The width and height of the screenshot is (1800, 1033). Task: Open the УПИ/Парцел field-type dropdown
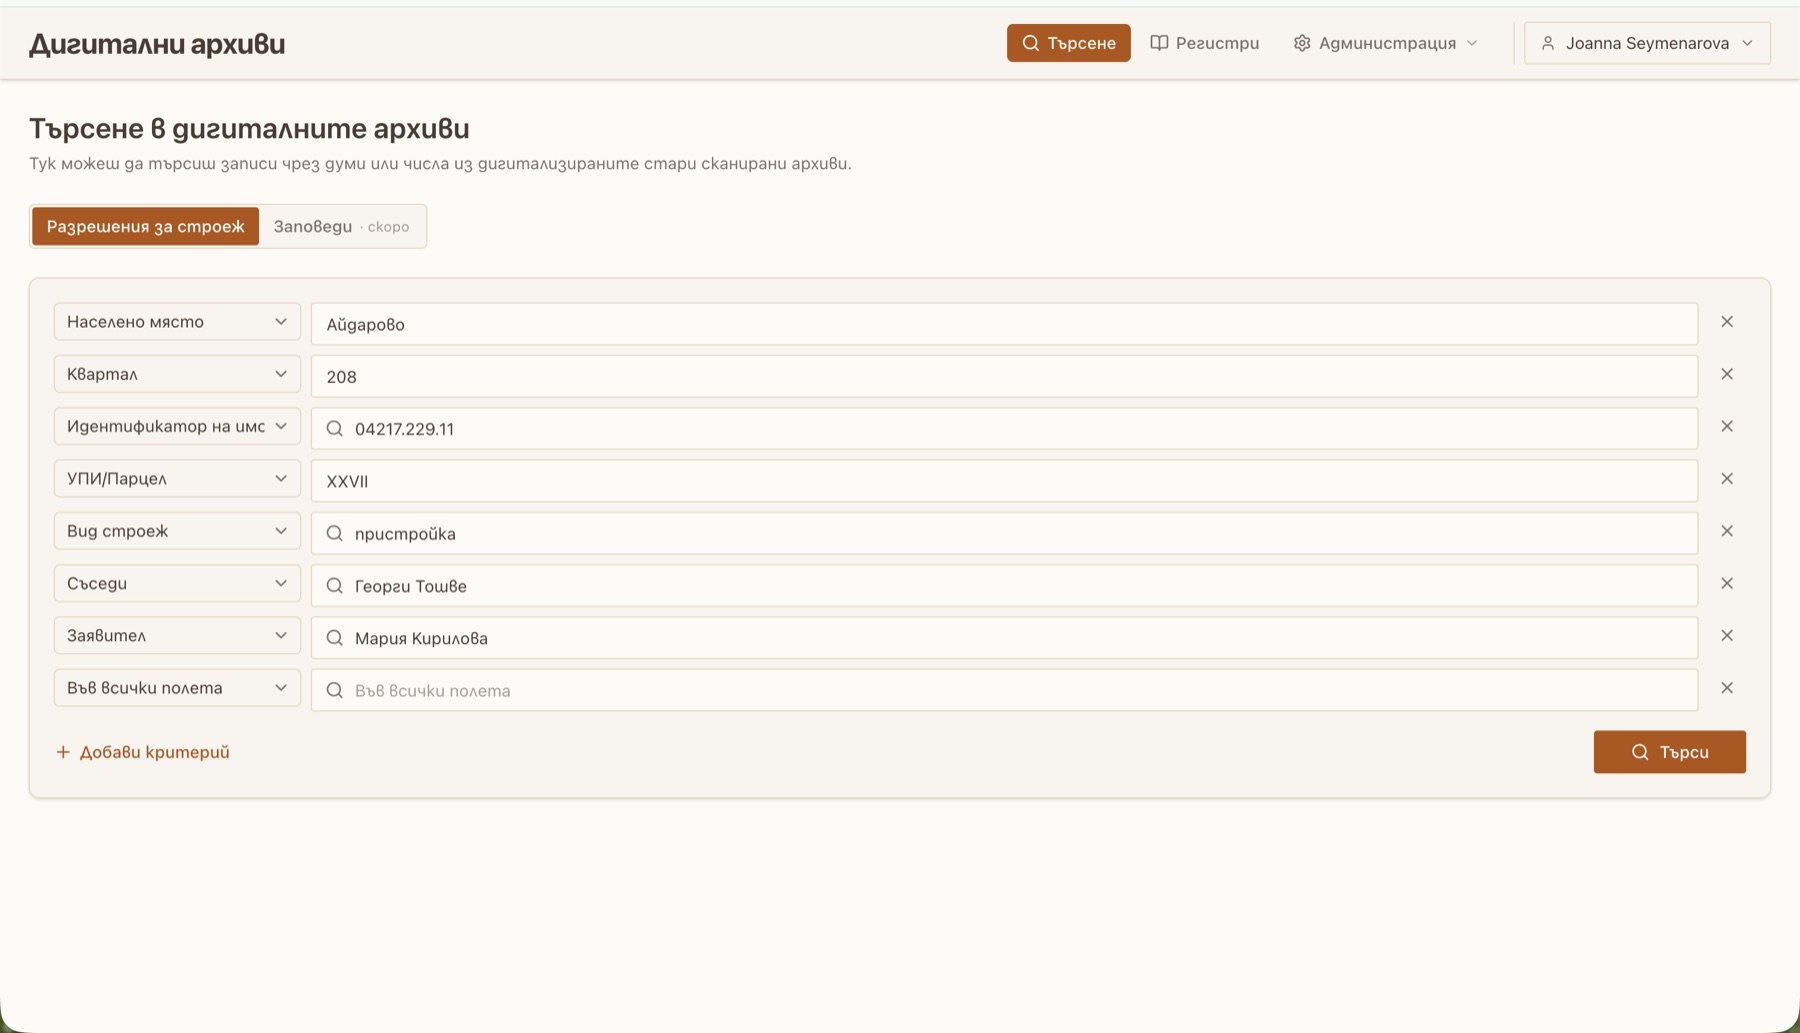(x=177, y=479)
